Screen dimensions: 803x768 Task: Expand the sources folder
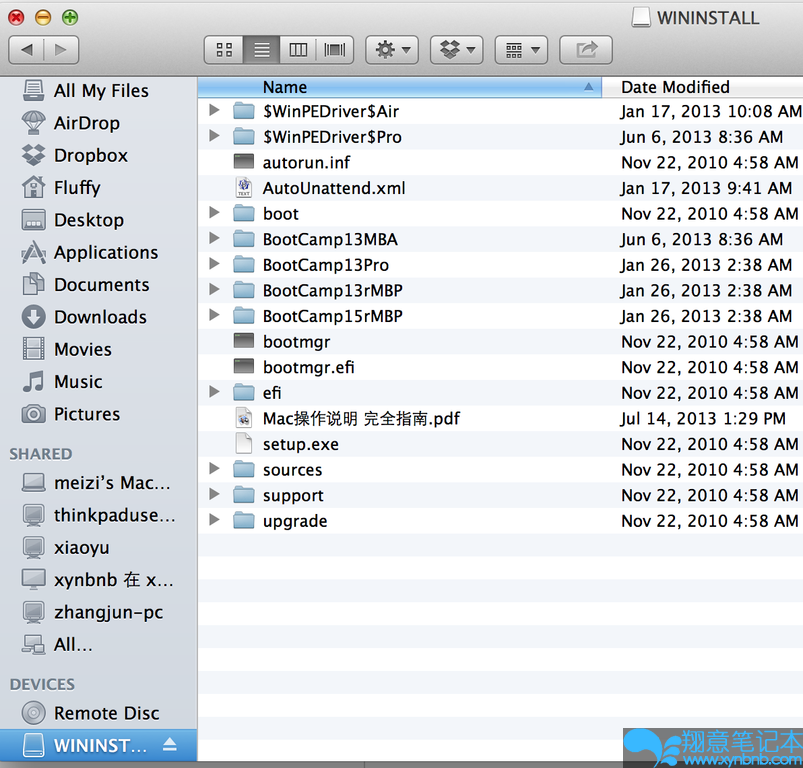tap(215, 468)
